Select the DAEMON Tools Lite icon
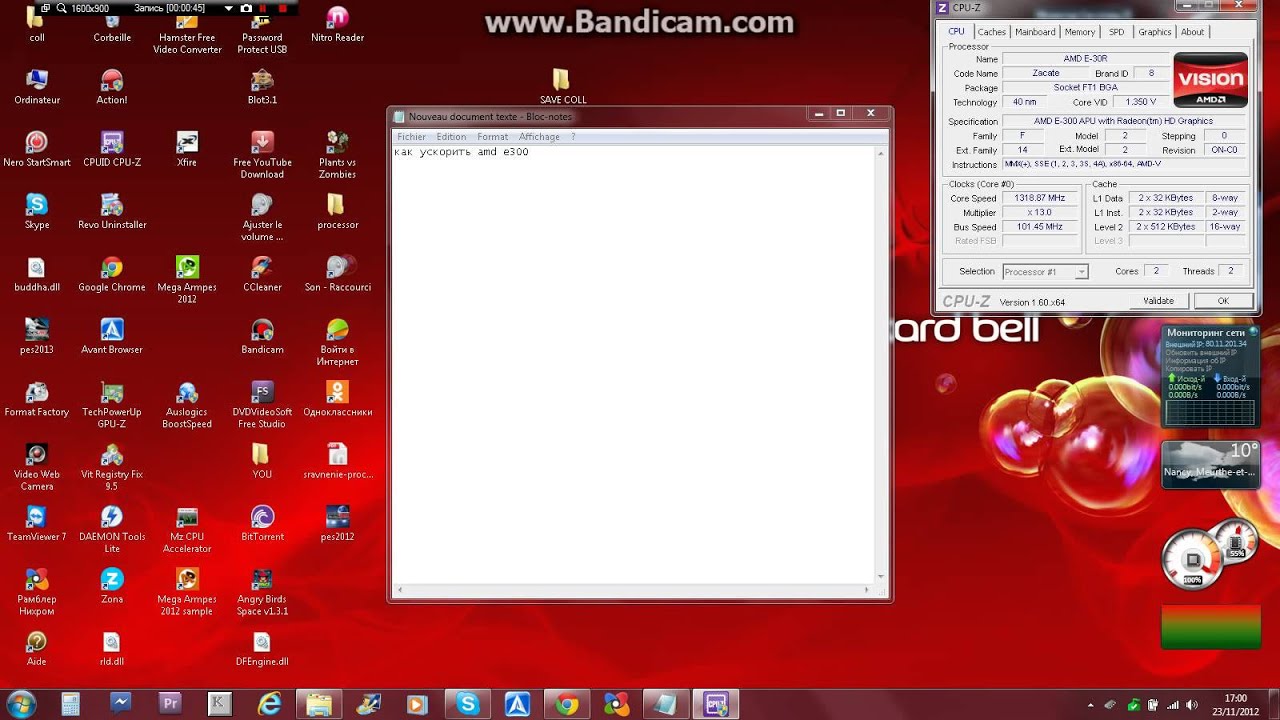Viewport: 1280px width, 720px height. [x=112, y=529]
